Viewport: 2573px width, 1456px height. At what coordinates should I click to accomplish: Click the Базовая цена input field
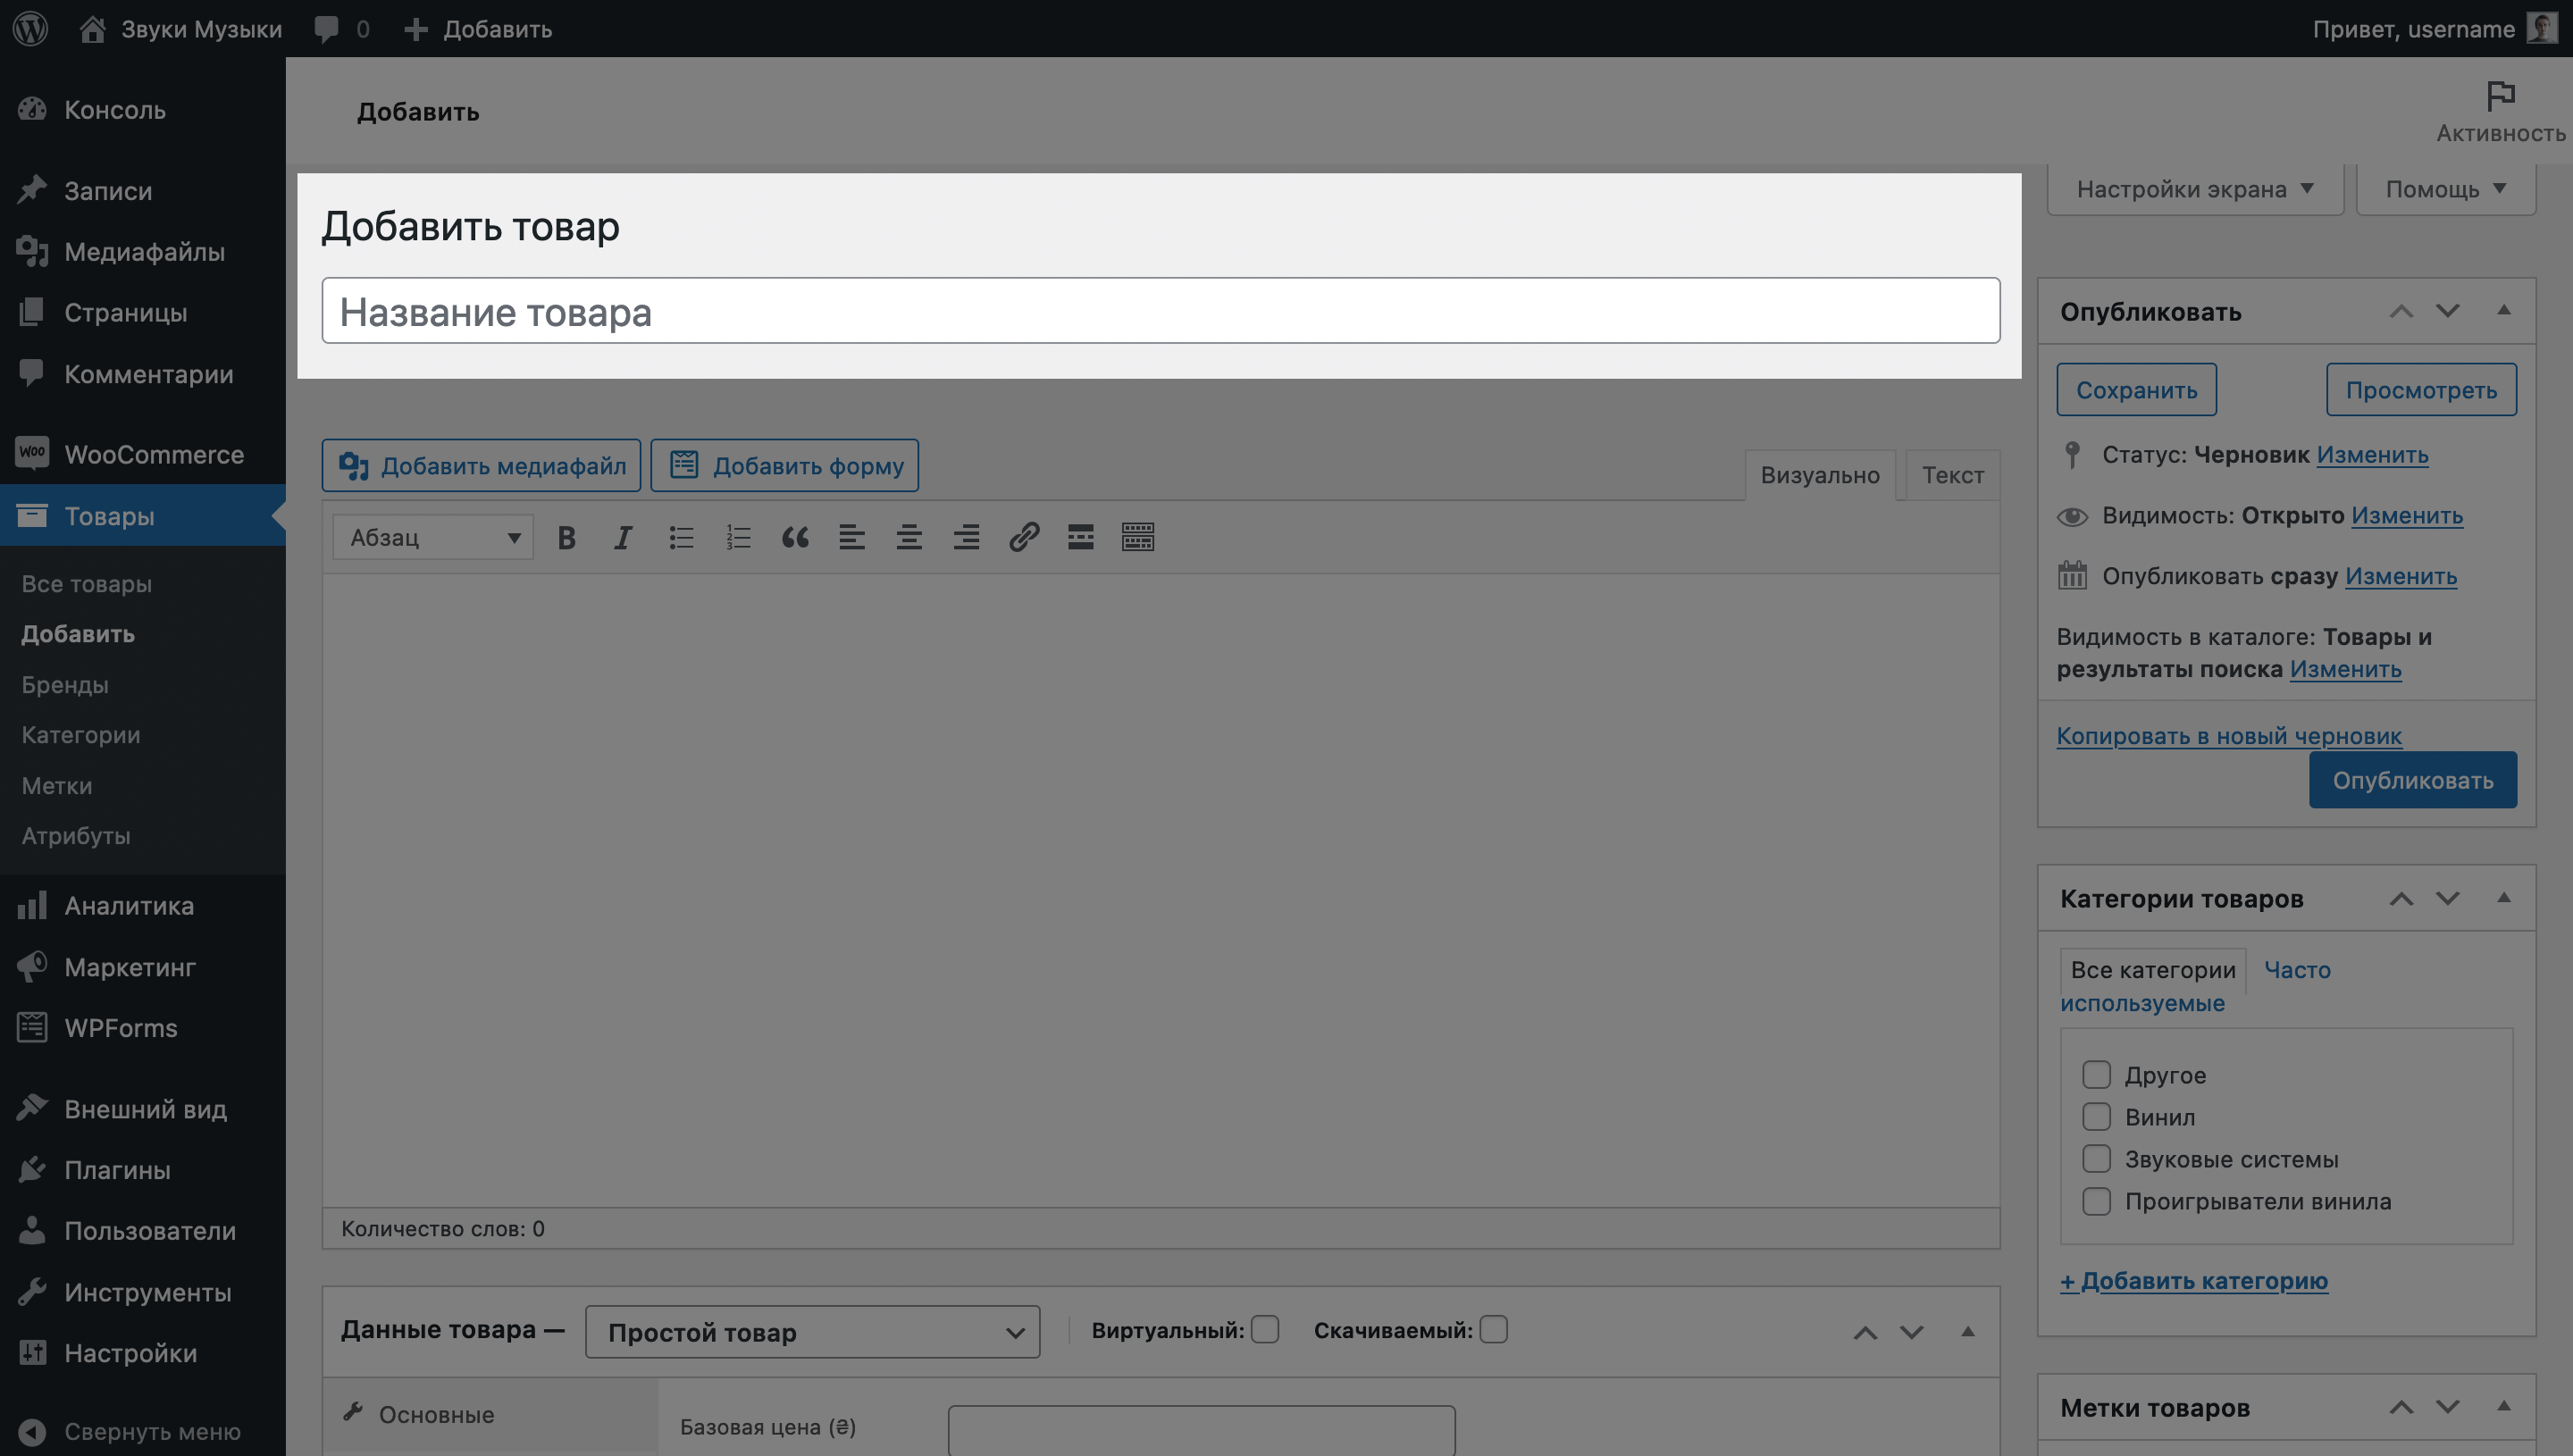[x=1201, y=1430]
